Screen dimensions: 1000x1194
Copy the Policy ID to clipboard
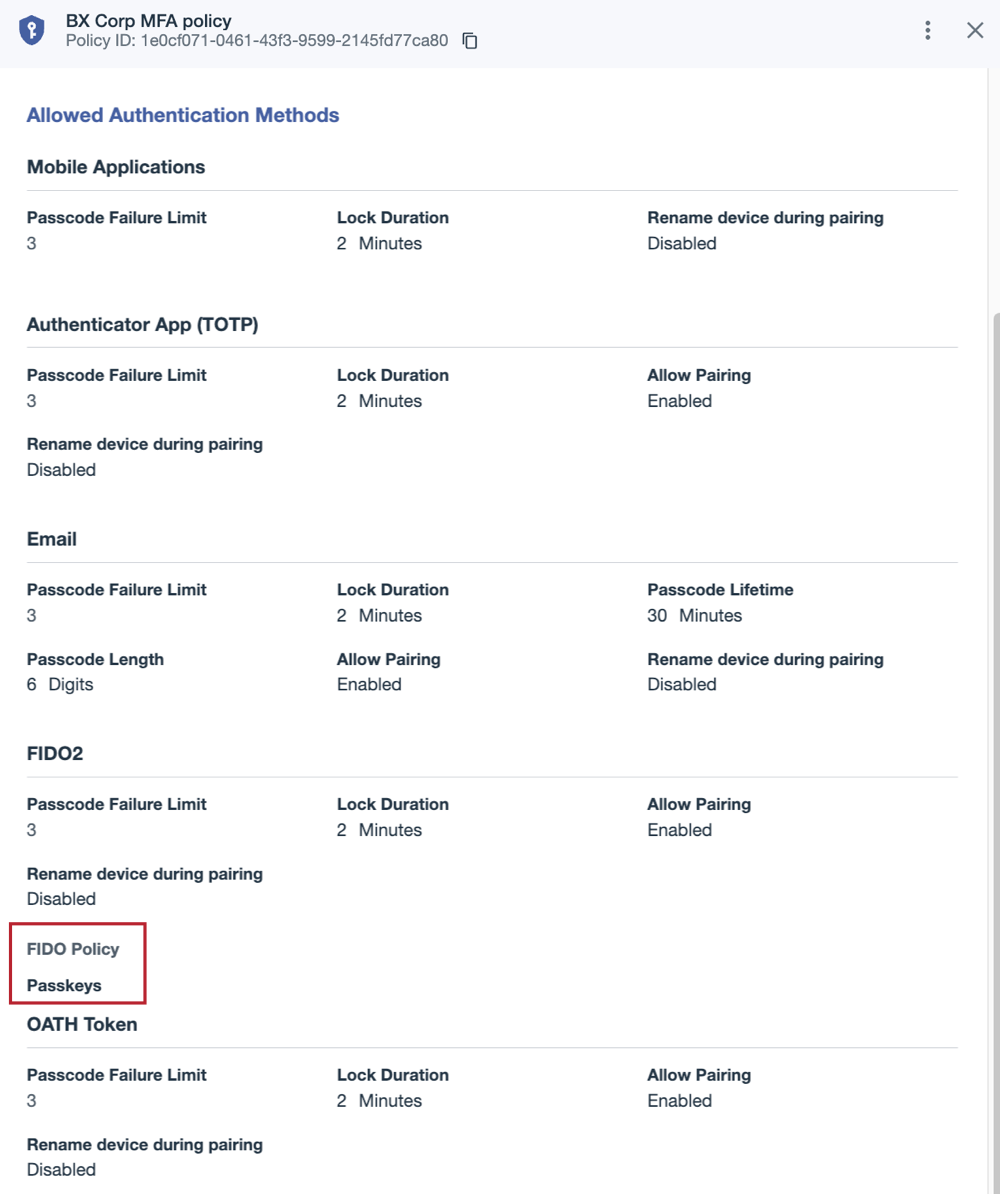[470, 40]
